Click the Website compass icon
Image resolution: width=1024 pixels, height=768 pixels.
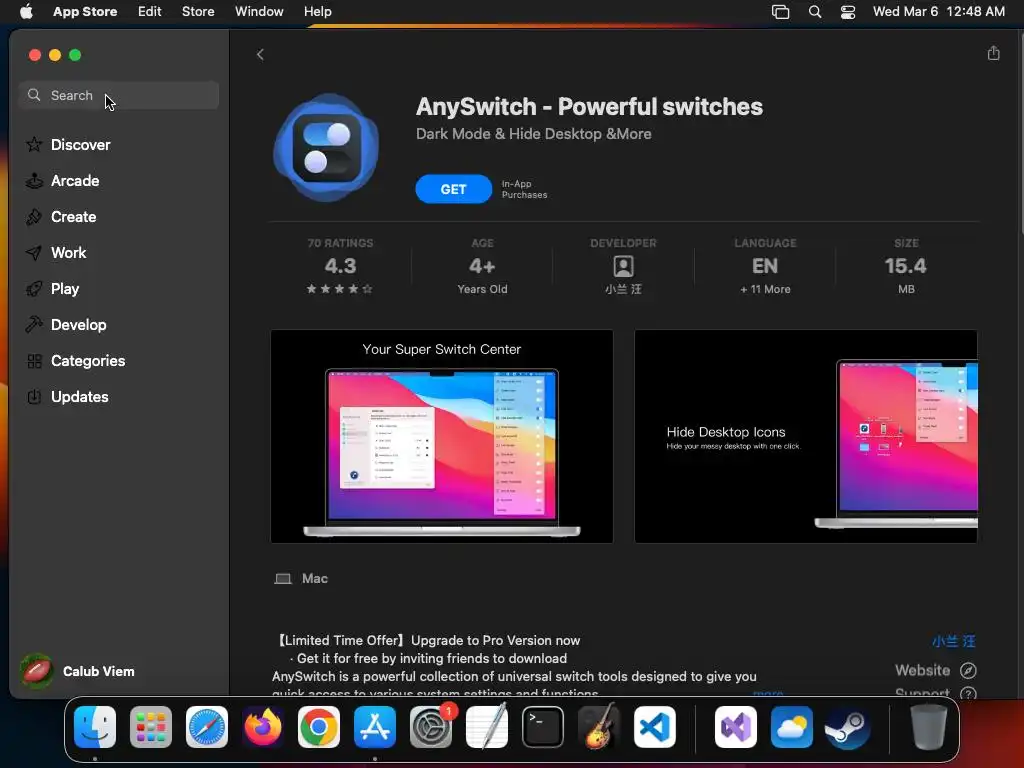pyautogui.click(x=968, y=670)
